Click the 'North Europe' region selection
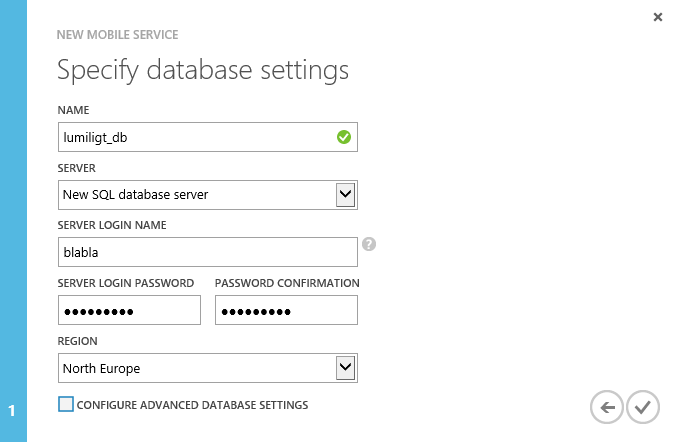This screenshot has width=675, height=442. click(x=195, y=368)
